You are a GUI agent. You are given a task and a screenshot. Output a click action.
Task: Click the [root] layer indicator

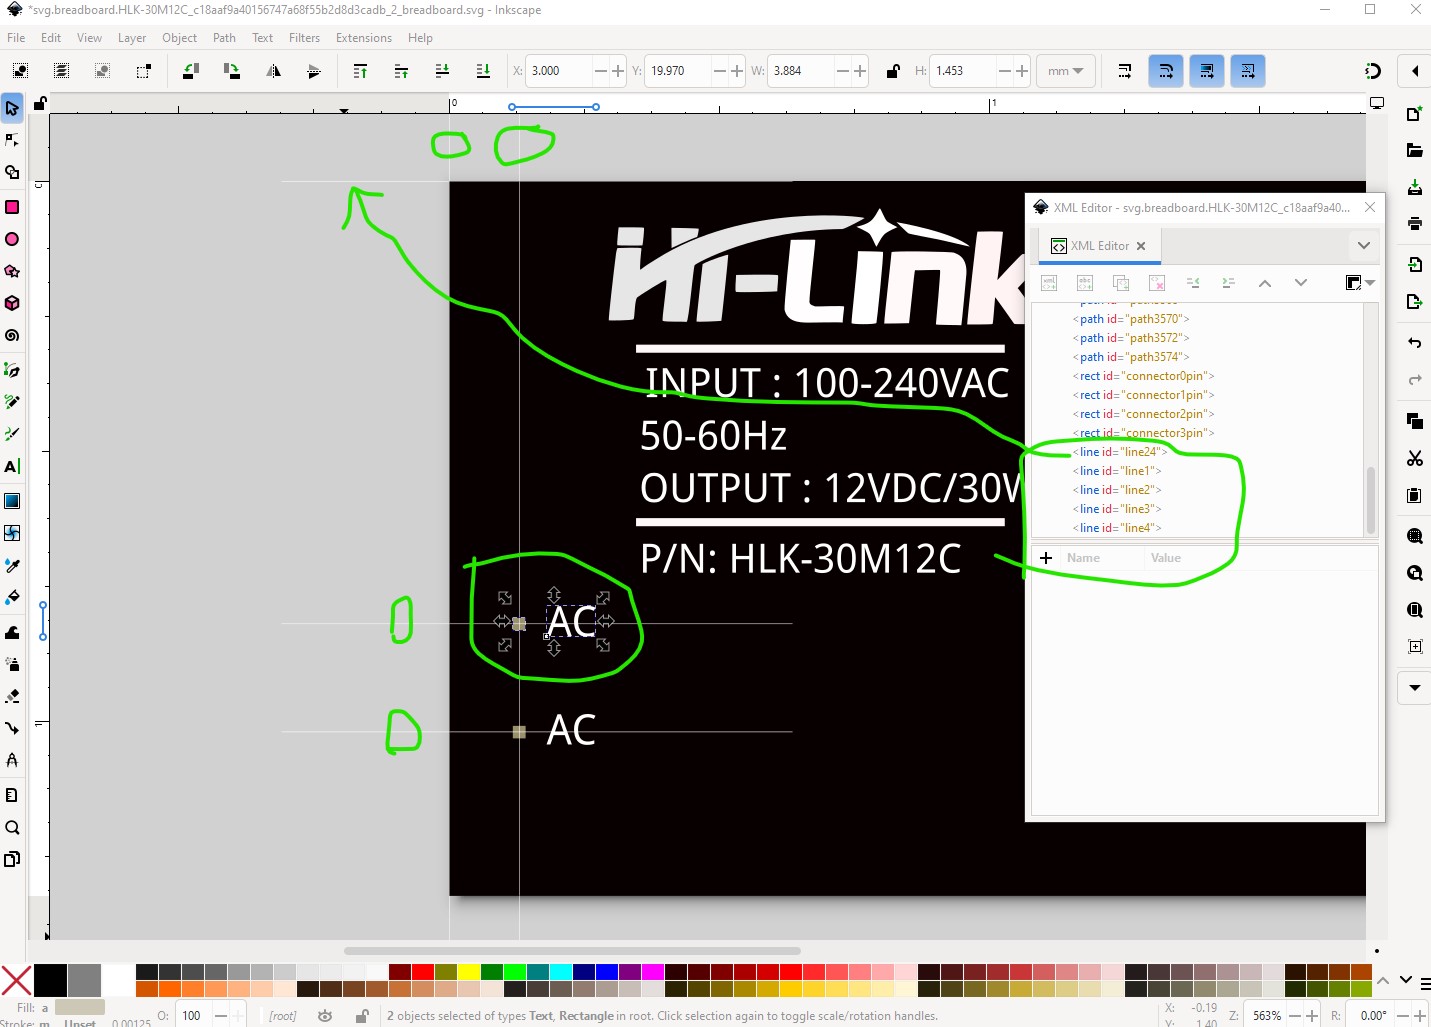click(x=283, y=1016)
